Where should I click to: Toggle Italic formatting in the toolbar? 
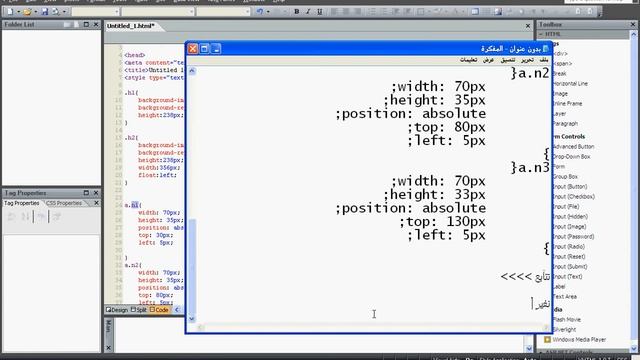pyautogui.click(x=308, y=11)
